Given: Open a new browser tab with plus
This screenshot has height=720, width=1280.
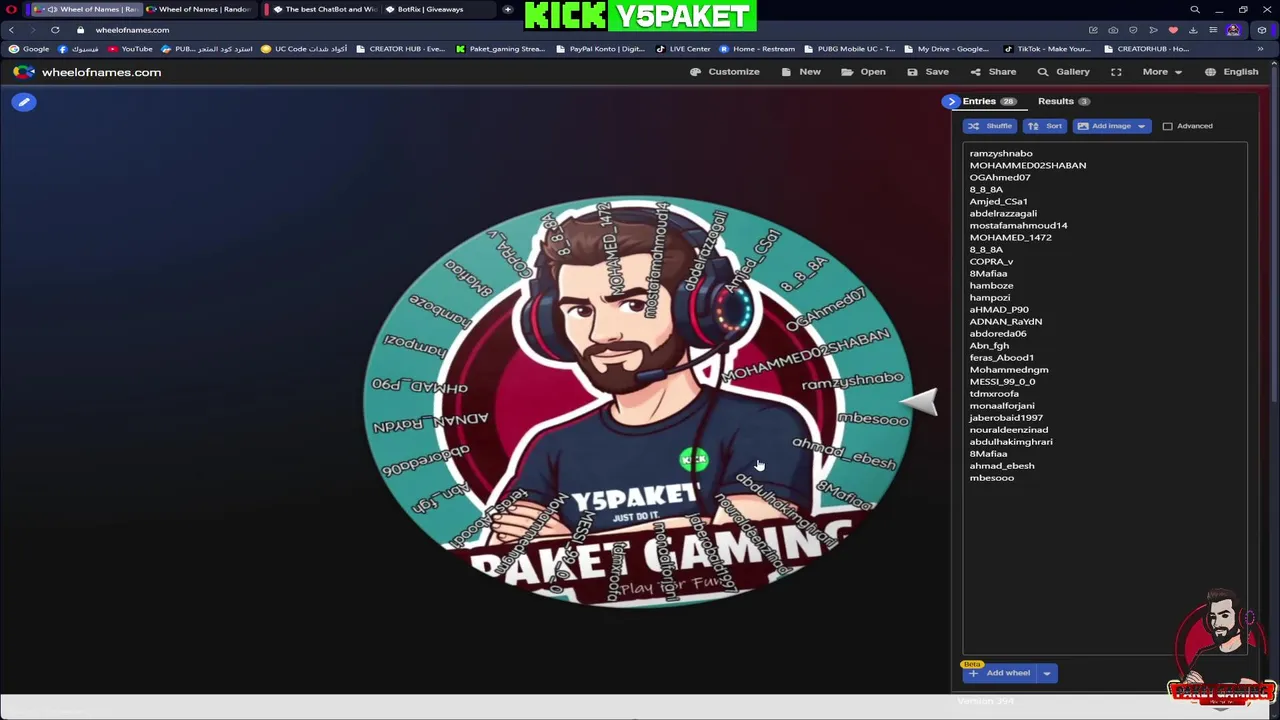Looking at the screenshot, I should (x=508, y=9).
